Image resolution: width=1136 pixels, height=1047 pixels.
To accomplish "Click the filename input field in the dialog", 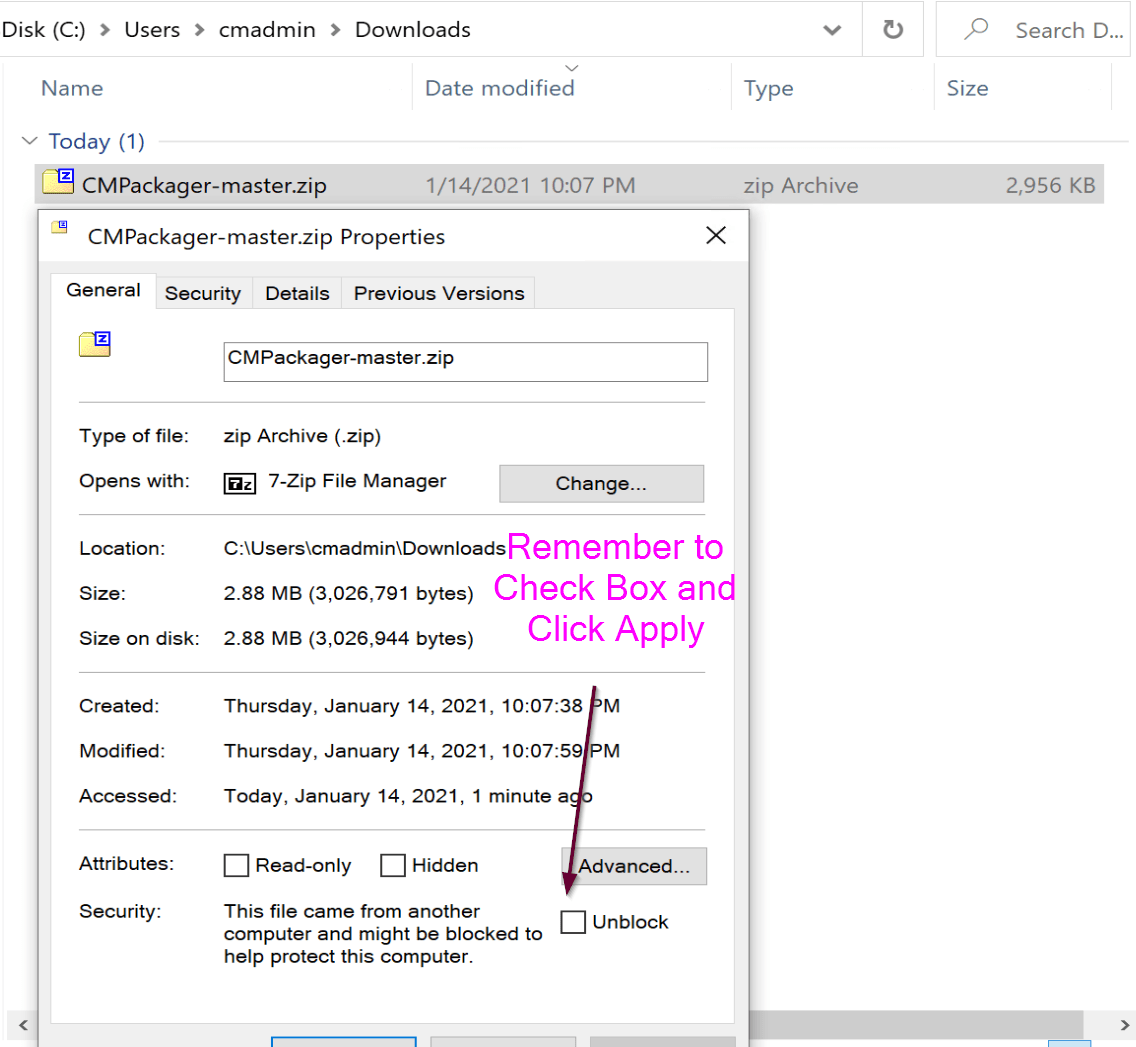I will [465, 361].
